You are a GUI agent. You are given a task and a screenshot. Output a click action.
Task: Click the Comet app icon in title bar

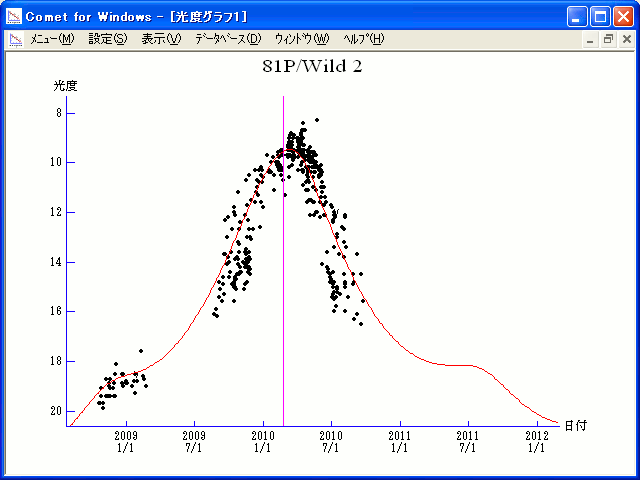pos(14,17)
